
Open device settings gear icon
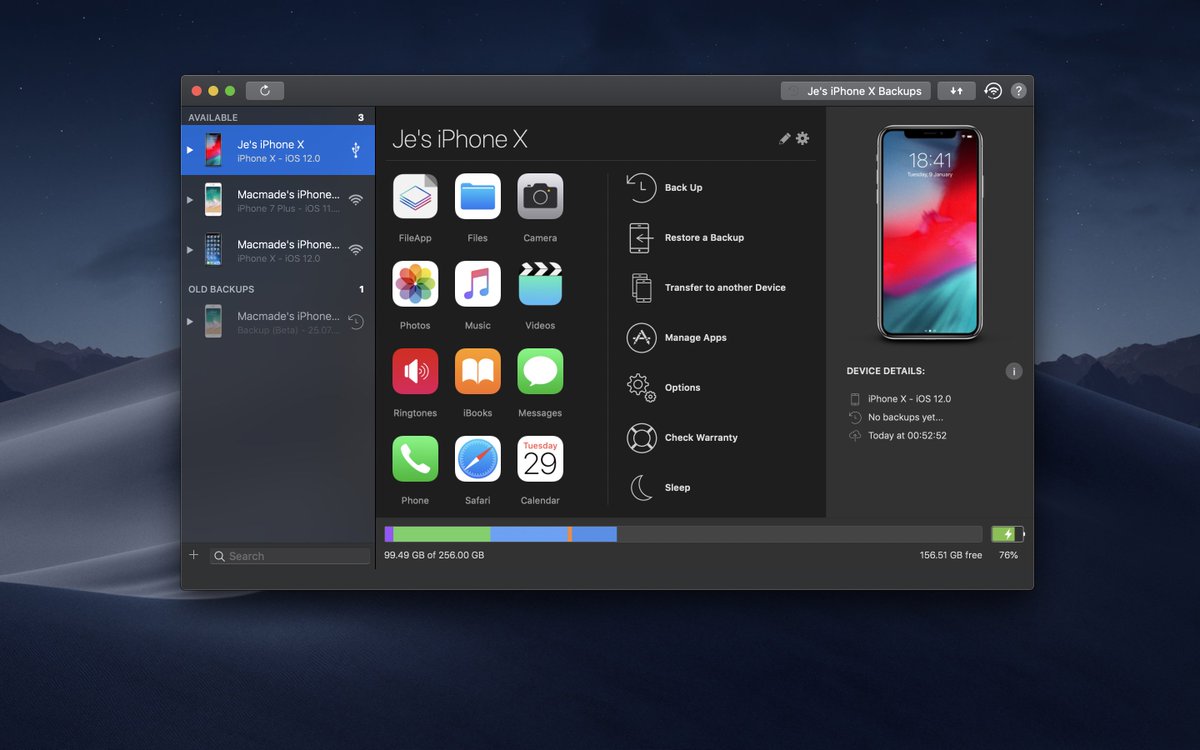coord(802,139)
